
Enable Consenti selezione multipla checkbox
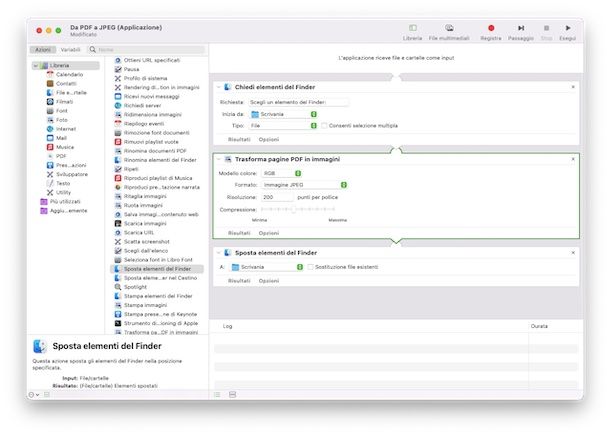point(324,126)
